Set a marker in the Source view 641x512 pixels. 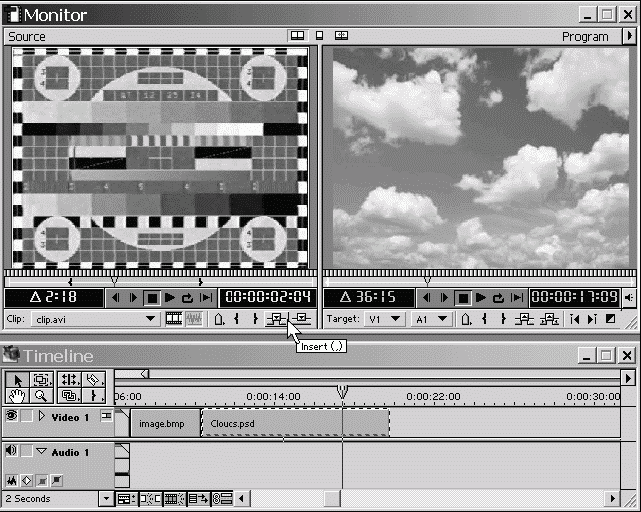(x=219, y=319)
